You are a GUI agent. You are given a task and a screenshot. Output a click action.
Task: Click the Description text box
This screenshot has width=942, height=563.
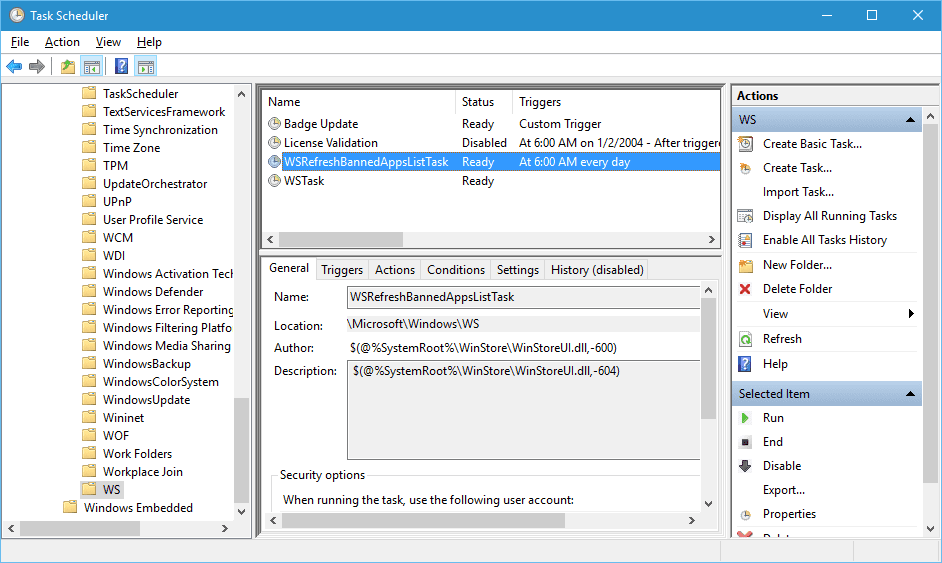(523, 410)
